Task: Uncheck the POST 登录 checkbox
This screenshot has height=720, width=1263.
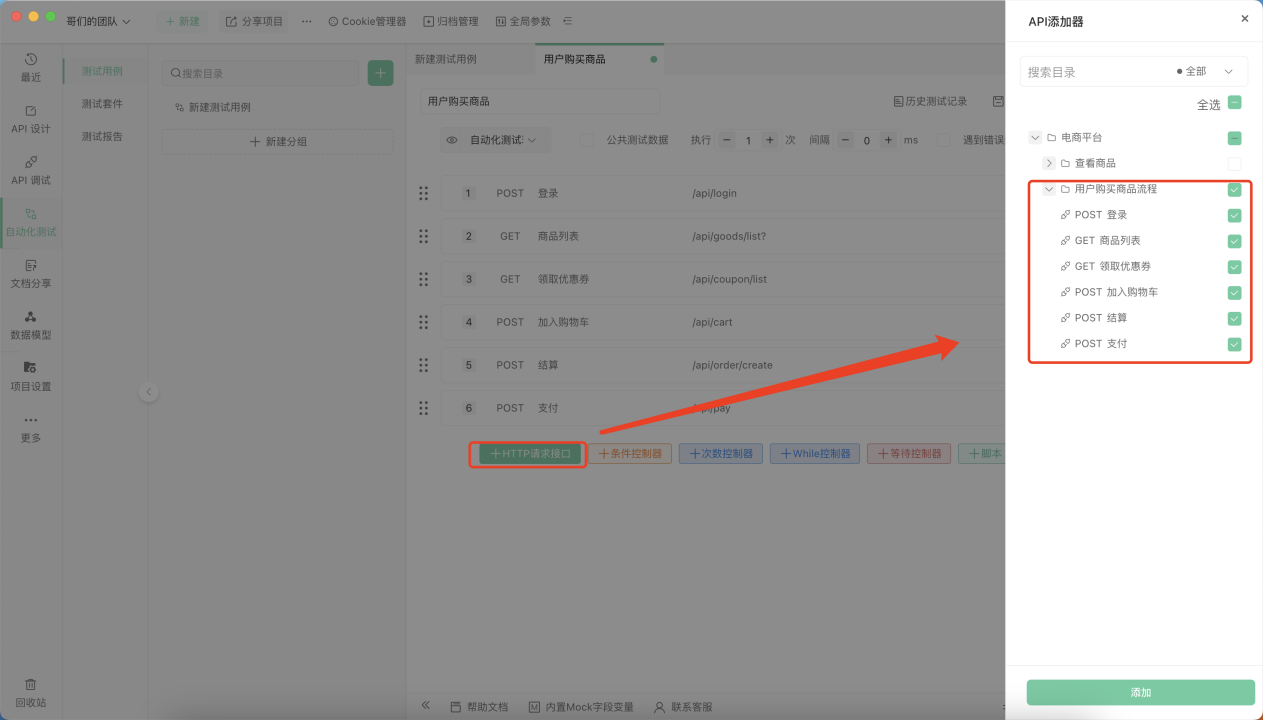Action: pos(1235,216)
